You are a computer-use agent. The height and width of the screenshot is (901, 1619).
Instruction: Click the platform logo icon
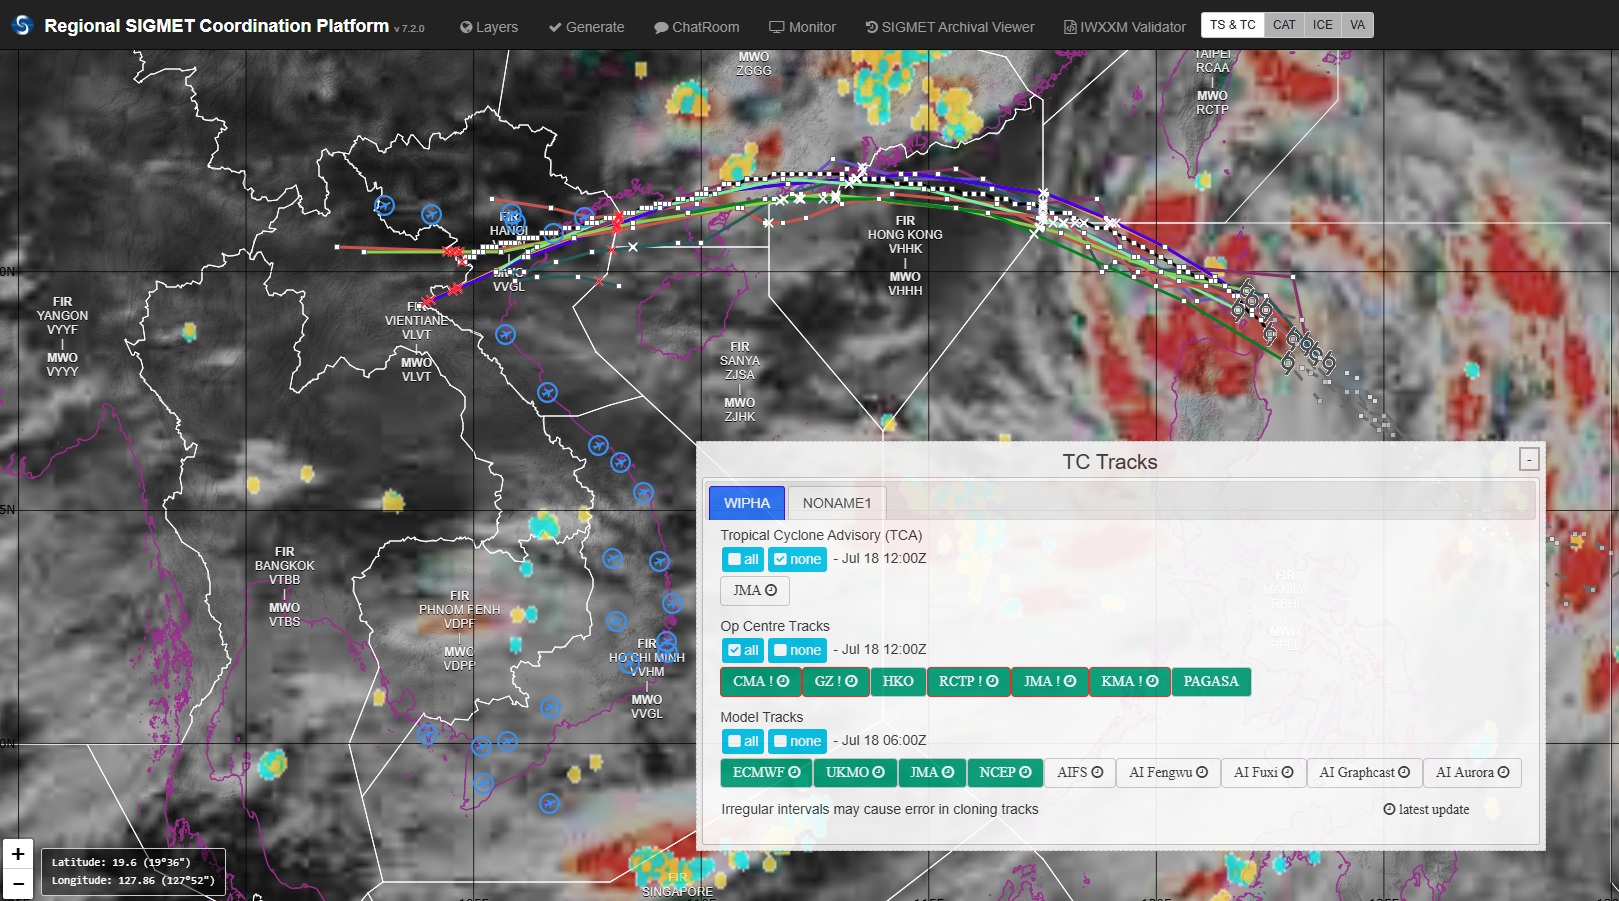tap(22, 26)
